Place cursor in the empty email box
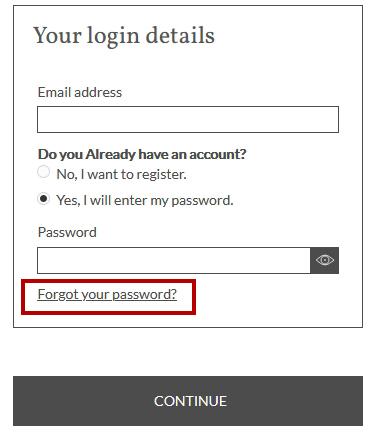This screenshot has height=439, width=380. (x=188, y=119)
